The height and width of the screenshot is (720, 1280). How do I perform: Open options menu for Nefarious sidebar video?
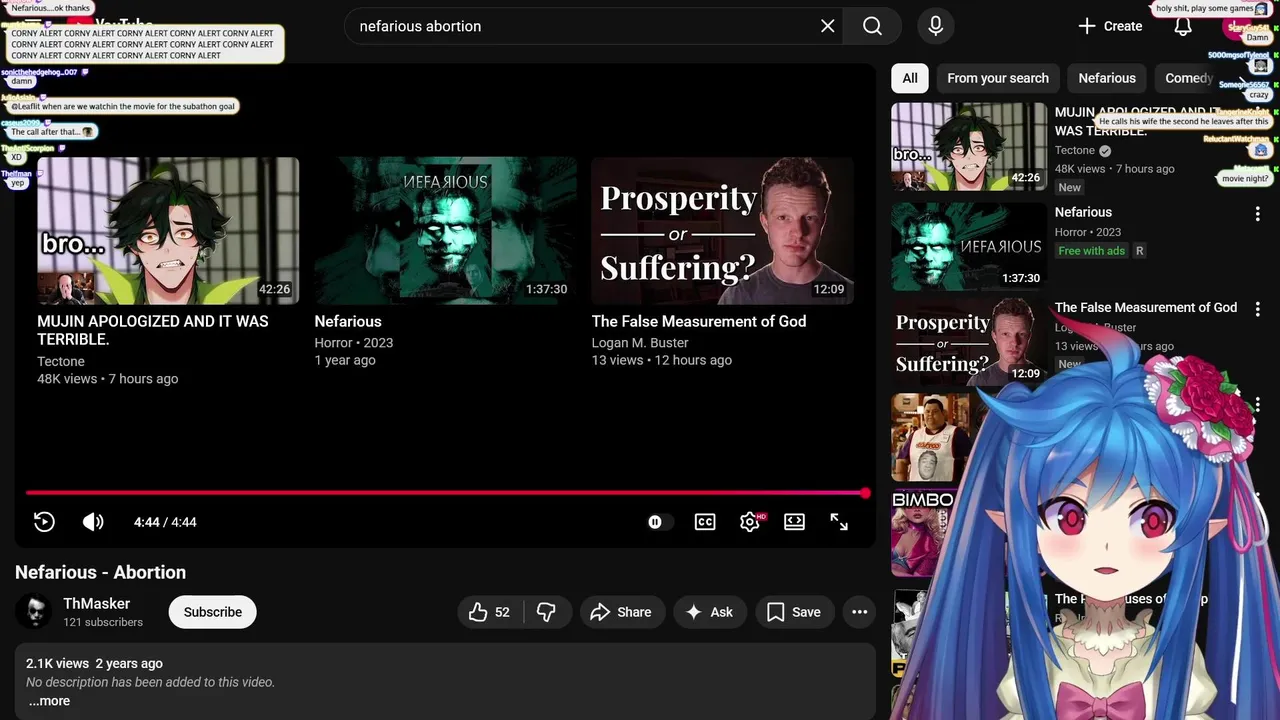tap(1258, 214)
